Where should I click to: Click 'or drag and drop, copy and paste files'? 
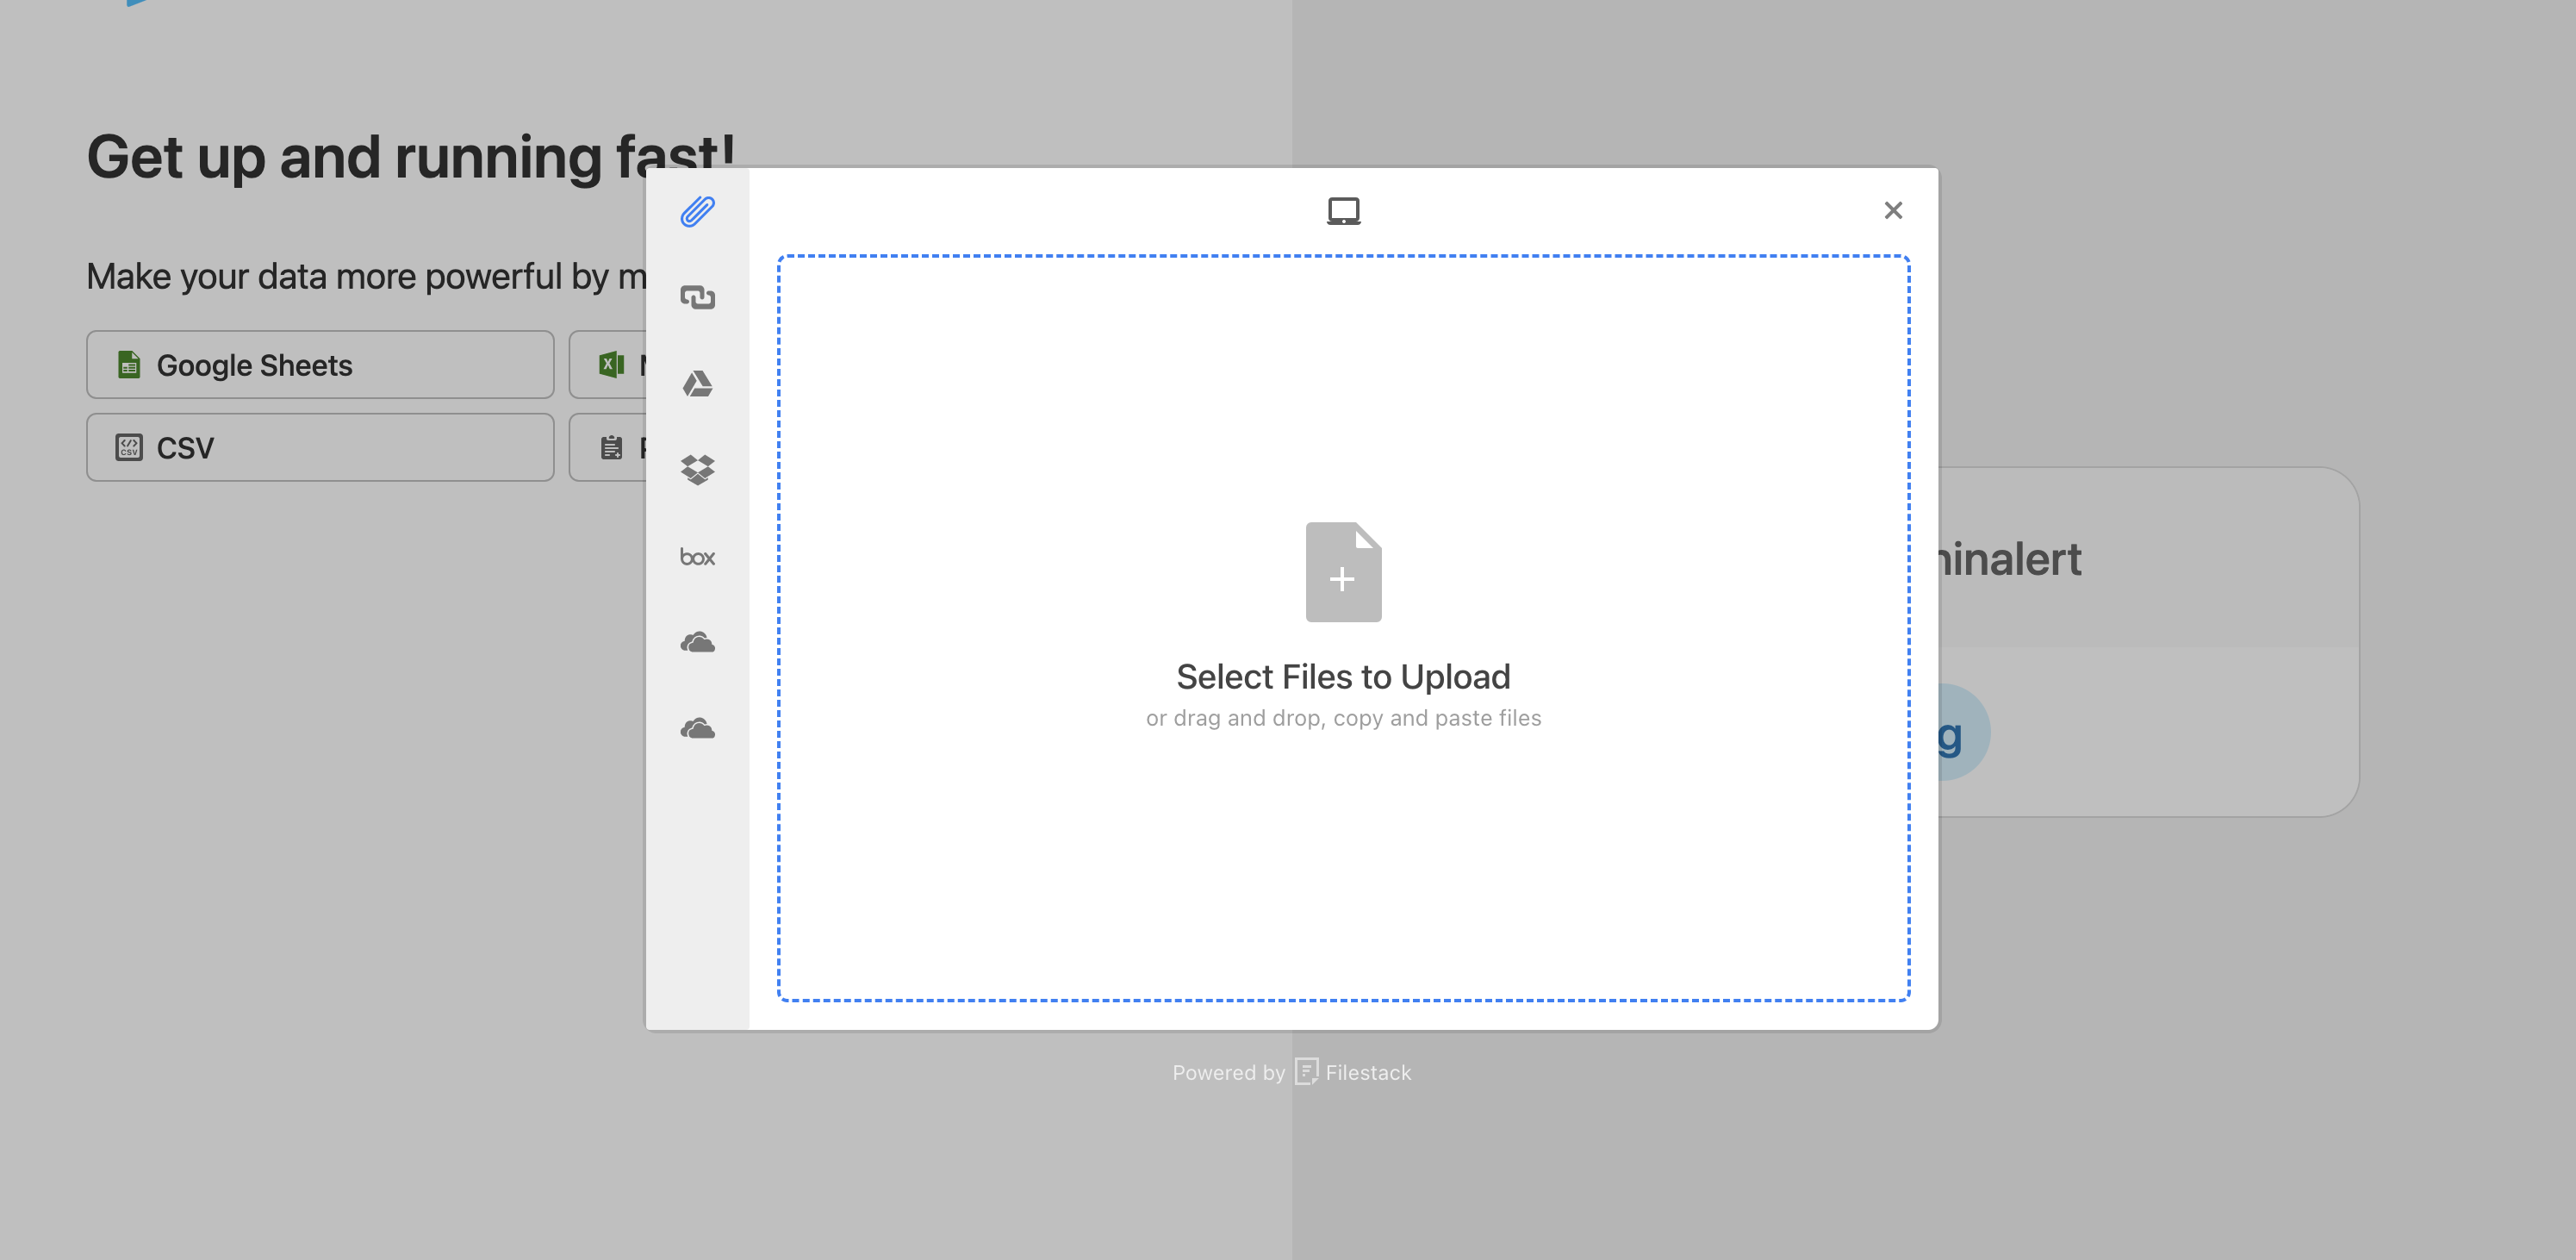tap(1343, 718)
